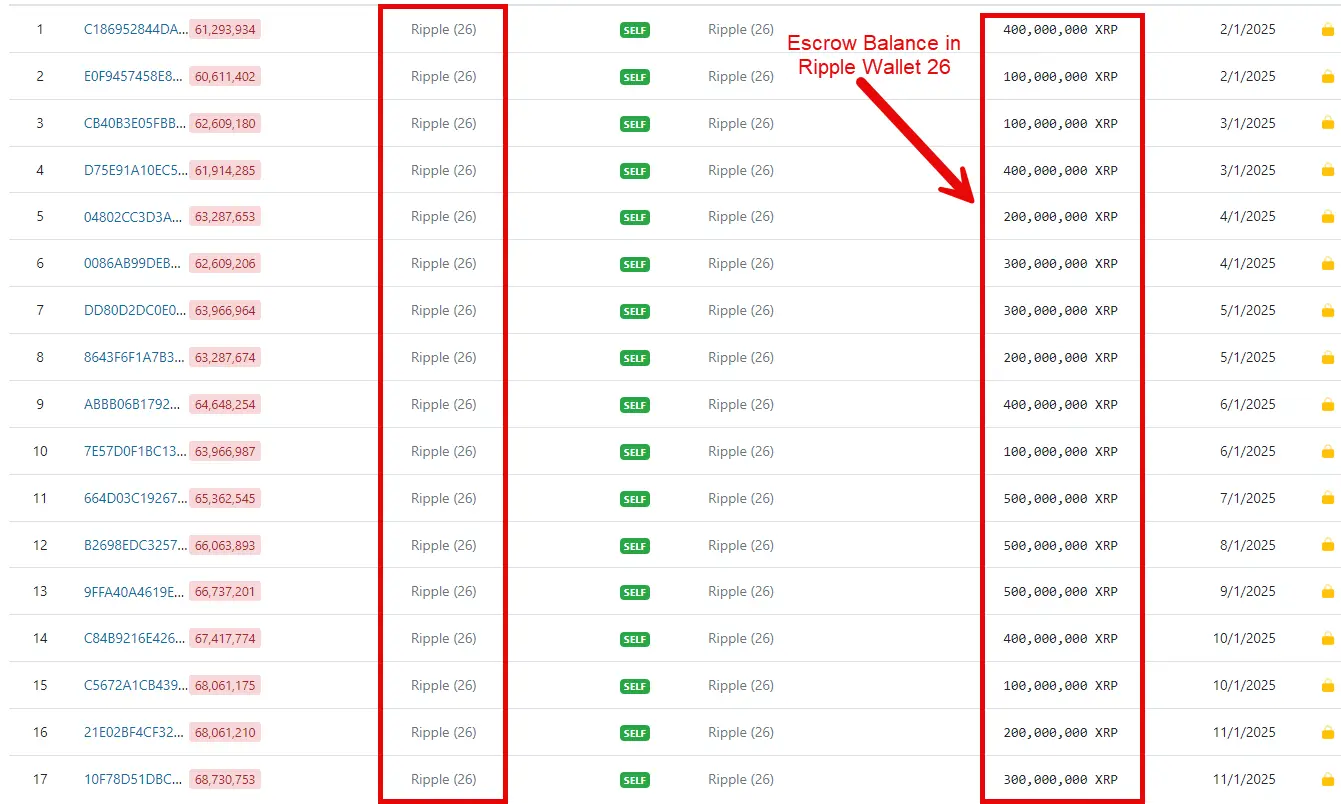Open transaction C5672A1CB439...
Image resolution: width=1341 pixels, height=804 pixels.
coord(136,686)
